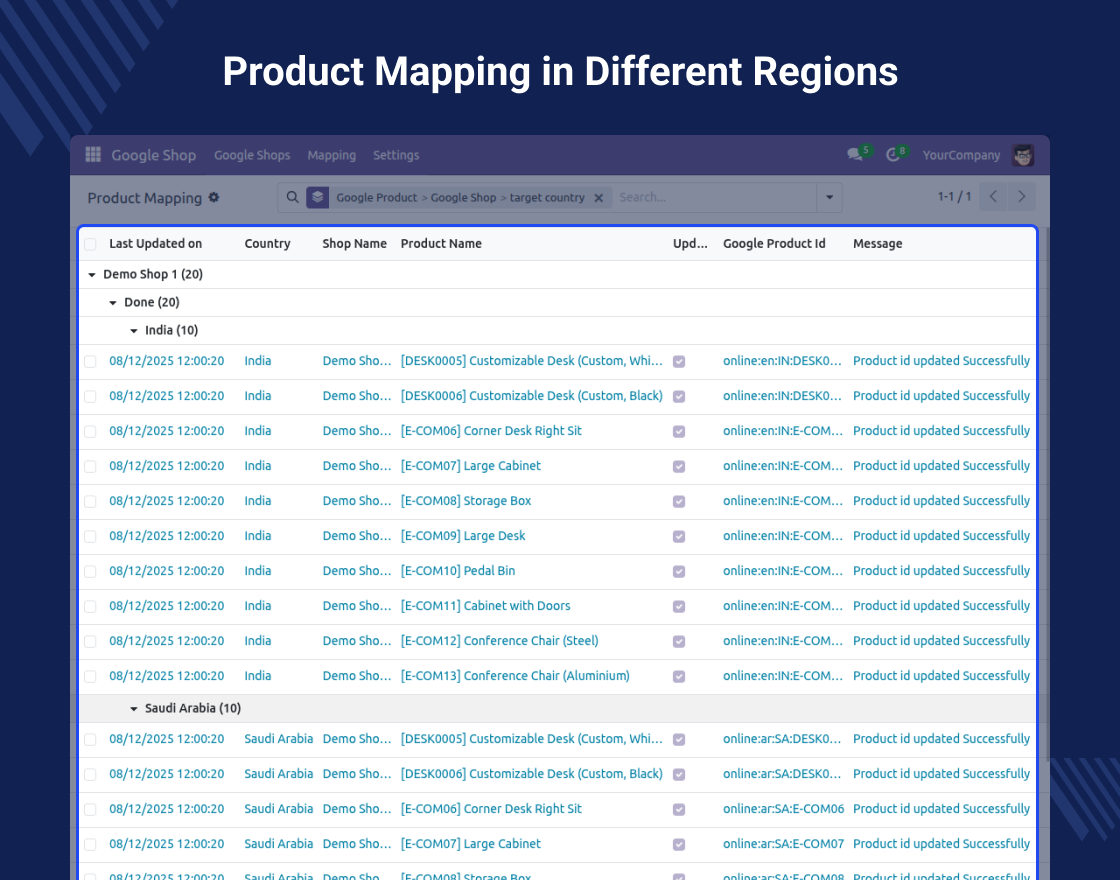The height and width of the screenshot is (880, 1120).
Task: Open India '[E-COM06] Corner Desk Right Sit' record
Action: click(491, 431)
